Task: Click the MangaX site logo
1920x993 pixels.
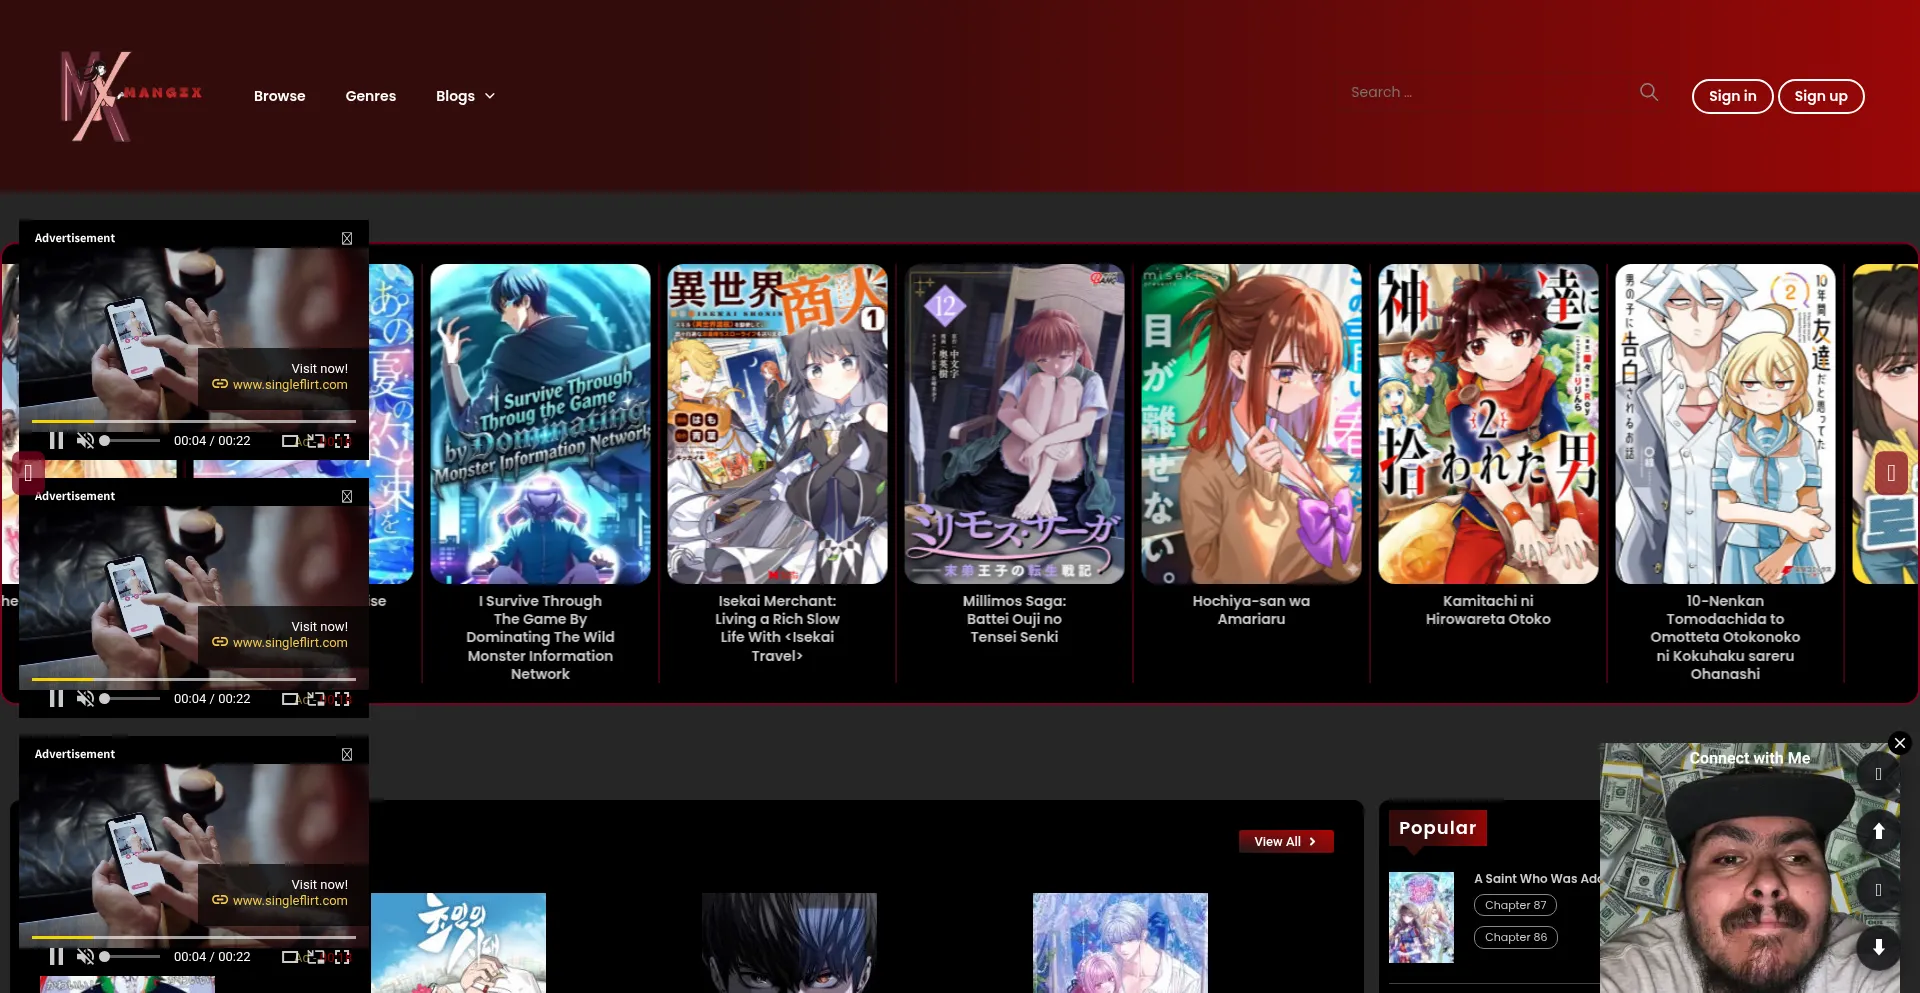Action: click(x=131, y=96)
